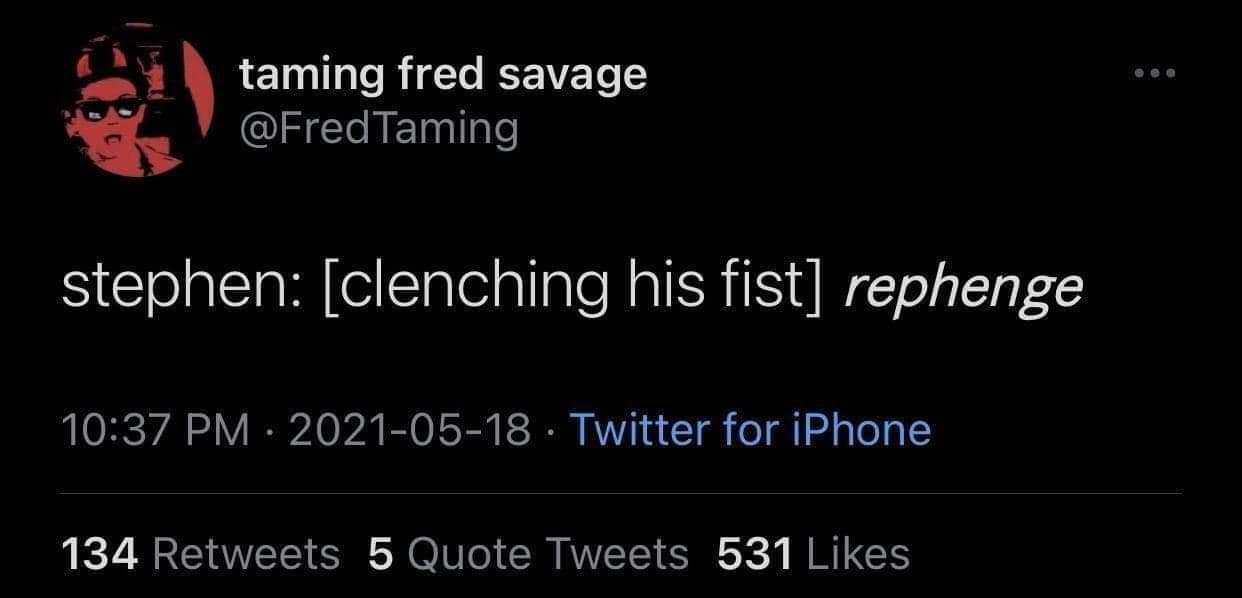The width and height of the screenshot is (1242, 598).
Task: Open the "taming fred savage" display name
Action: pyautogui.click(x=443, y=75)
